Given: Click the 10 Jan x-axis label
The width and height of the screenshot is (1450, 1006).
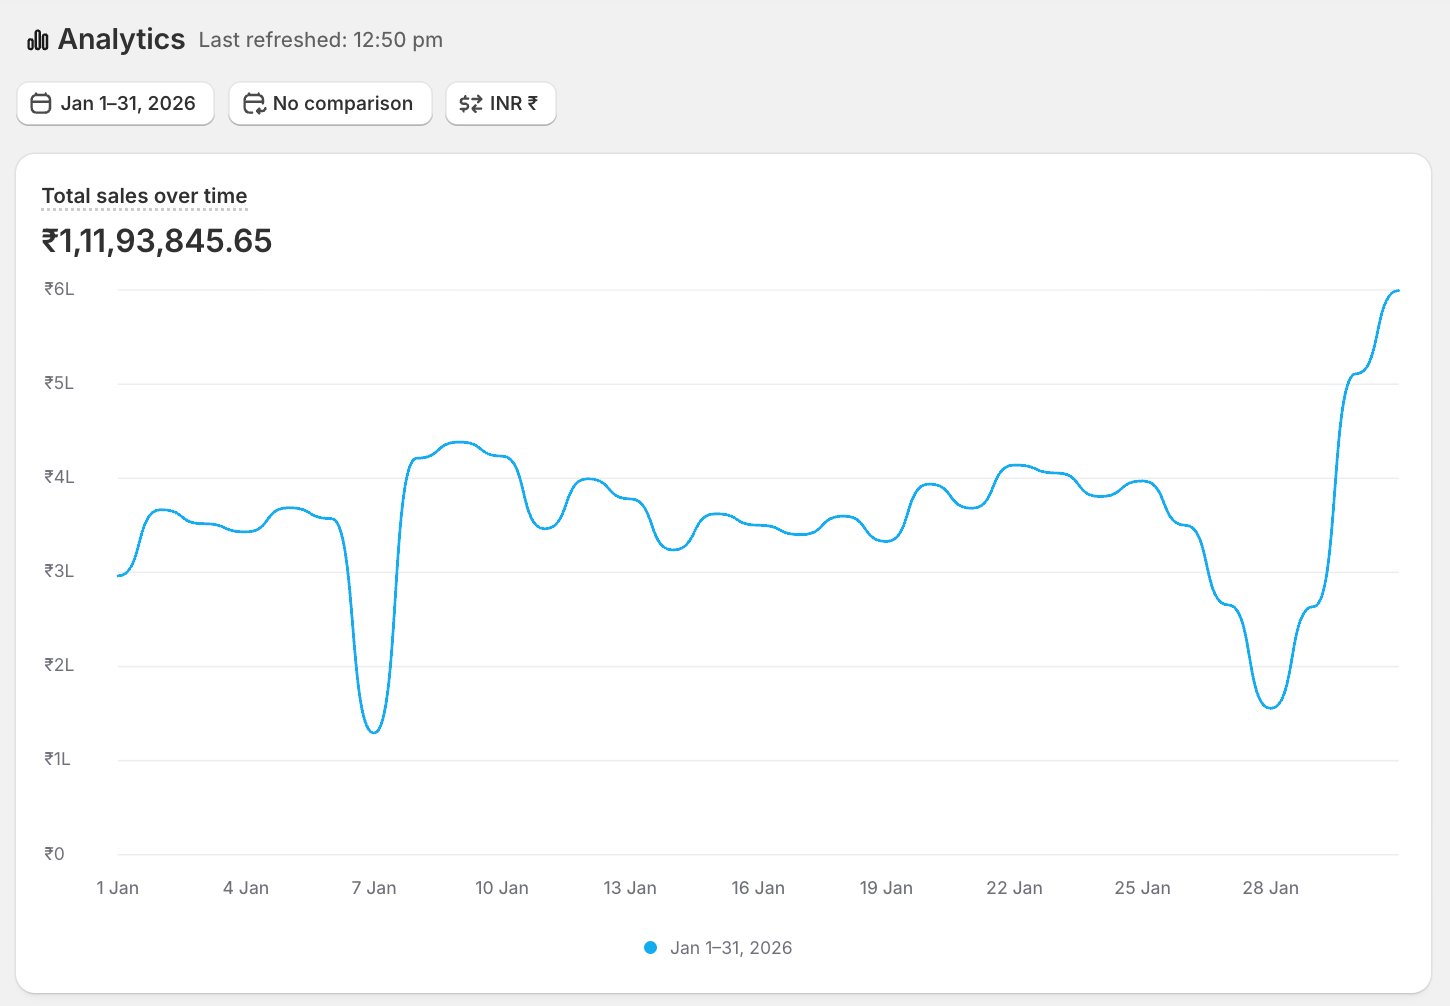Looking at the screenshot, I should pyautogui.click(x=502, y=888).
